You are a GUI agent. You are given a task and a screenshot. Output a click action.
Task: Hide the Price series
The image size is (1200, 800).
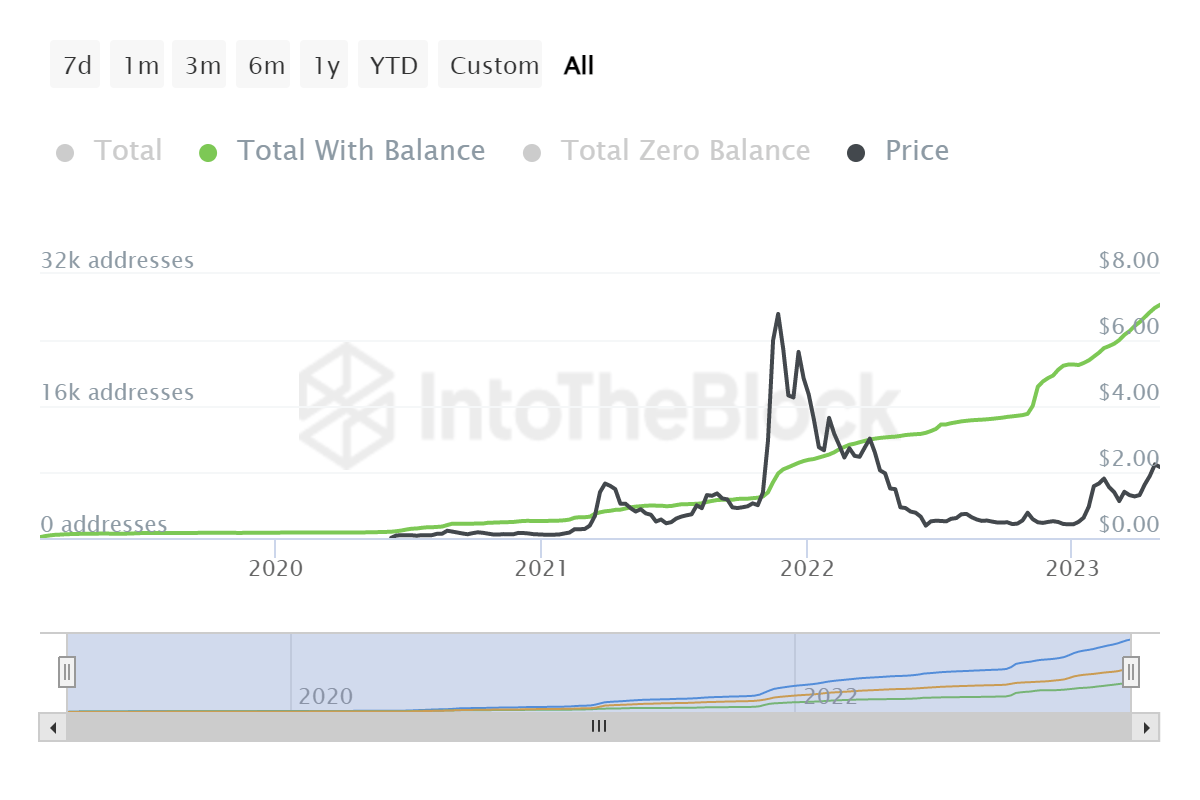coord(916,151)
